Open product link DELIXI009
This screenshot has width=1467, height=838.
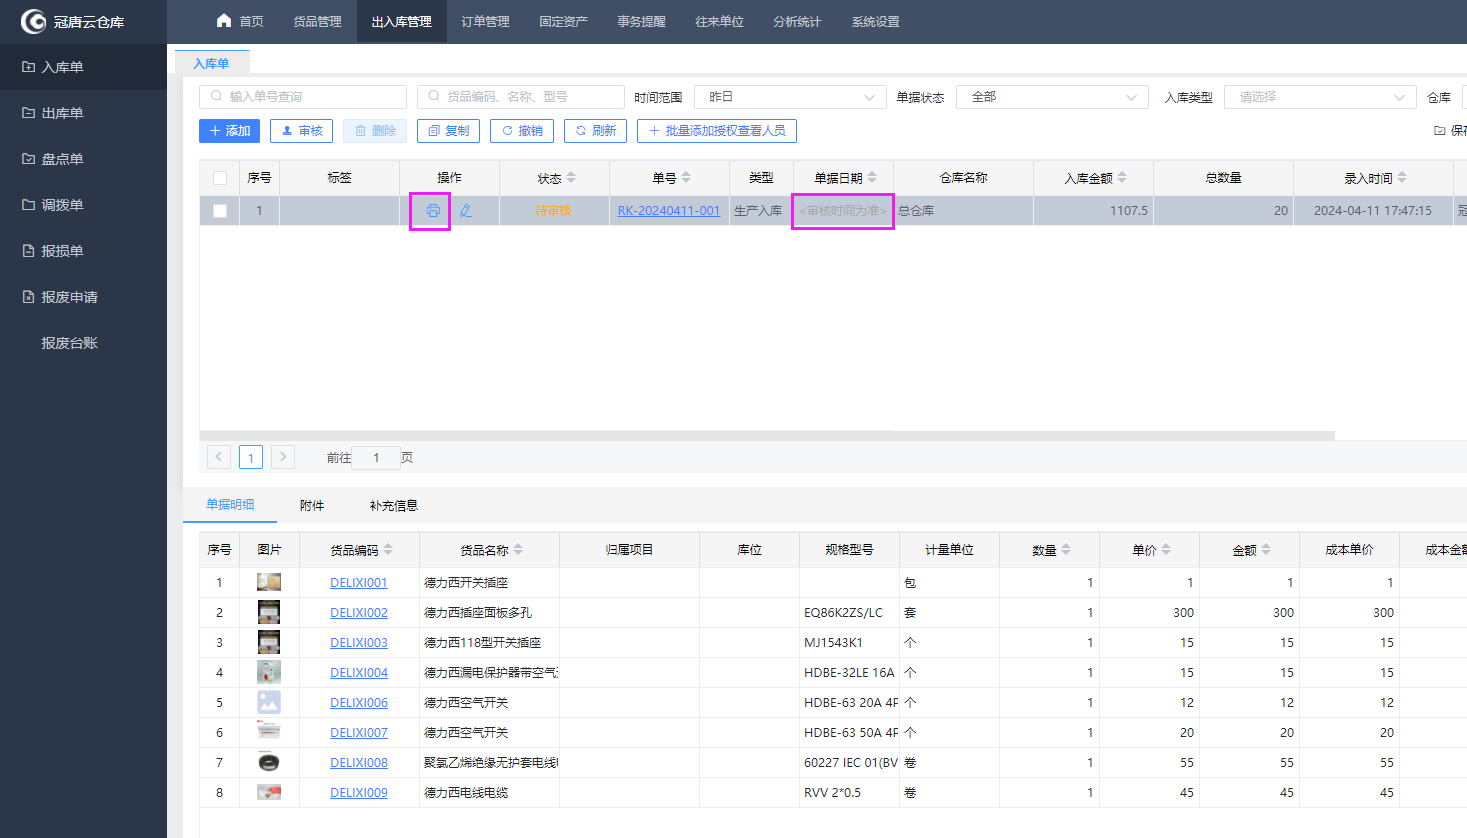tap(359, 793)
